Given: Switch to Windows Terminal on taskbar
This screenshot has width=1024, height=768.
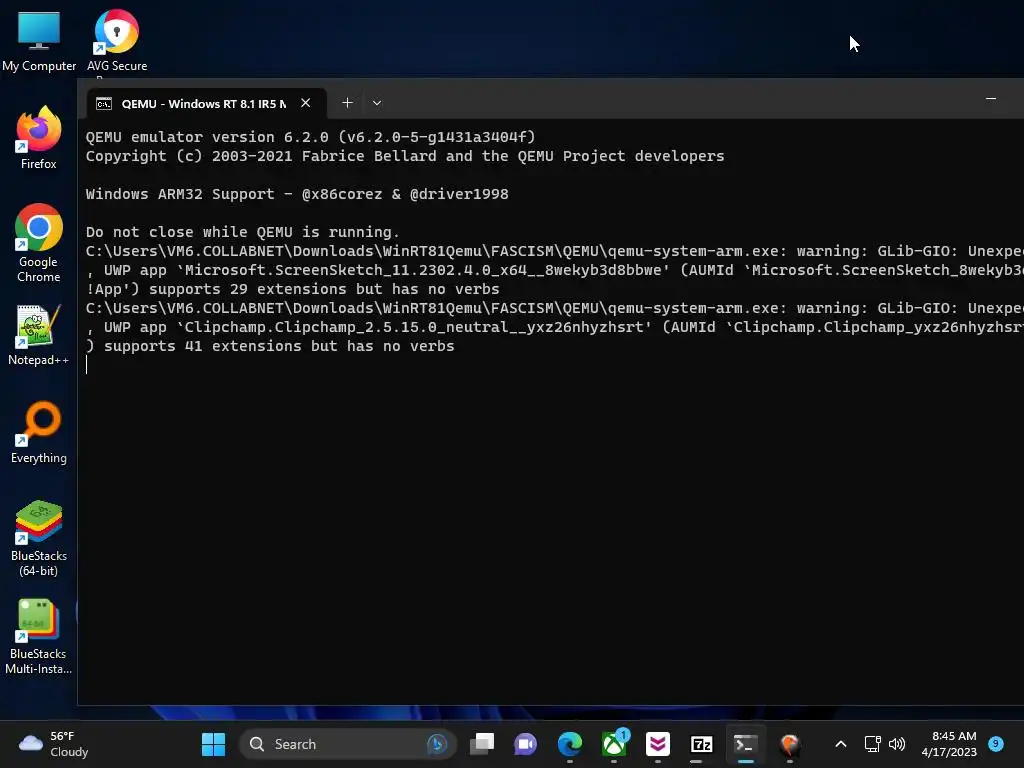Looking at the screenshot, I should tap(745, 744).
